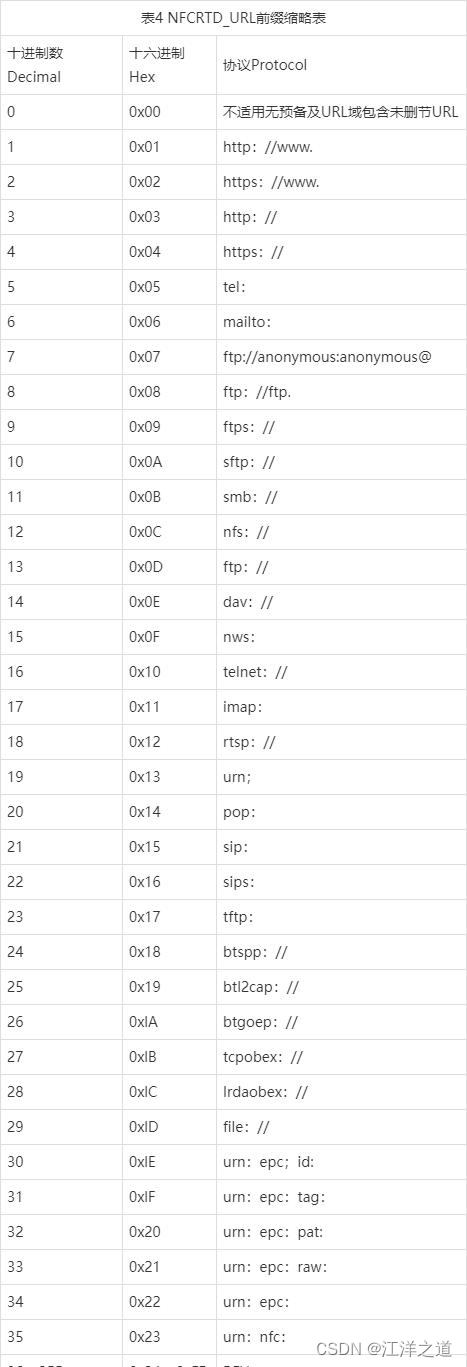Click decimal value 19 cell
Image resolution: width=467 pixels, height=1367 pixels.
coord(61,777)
